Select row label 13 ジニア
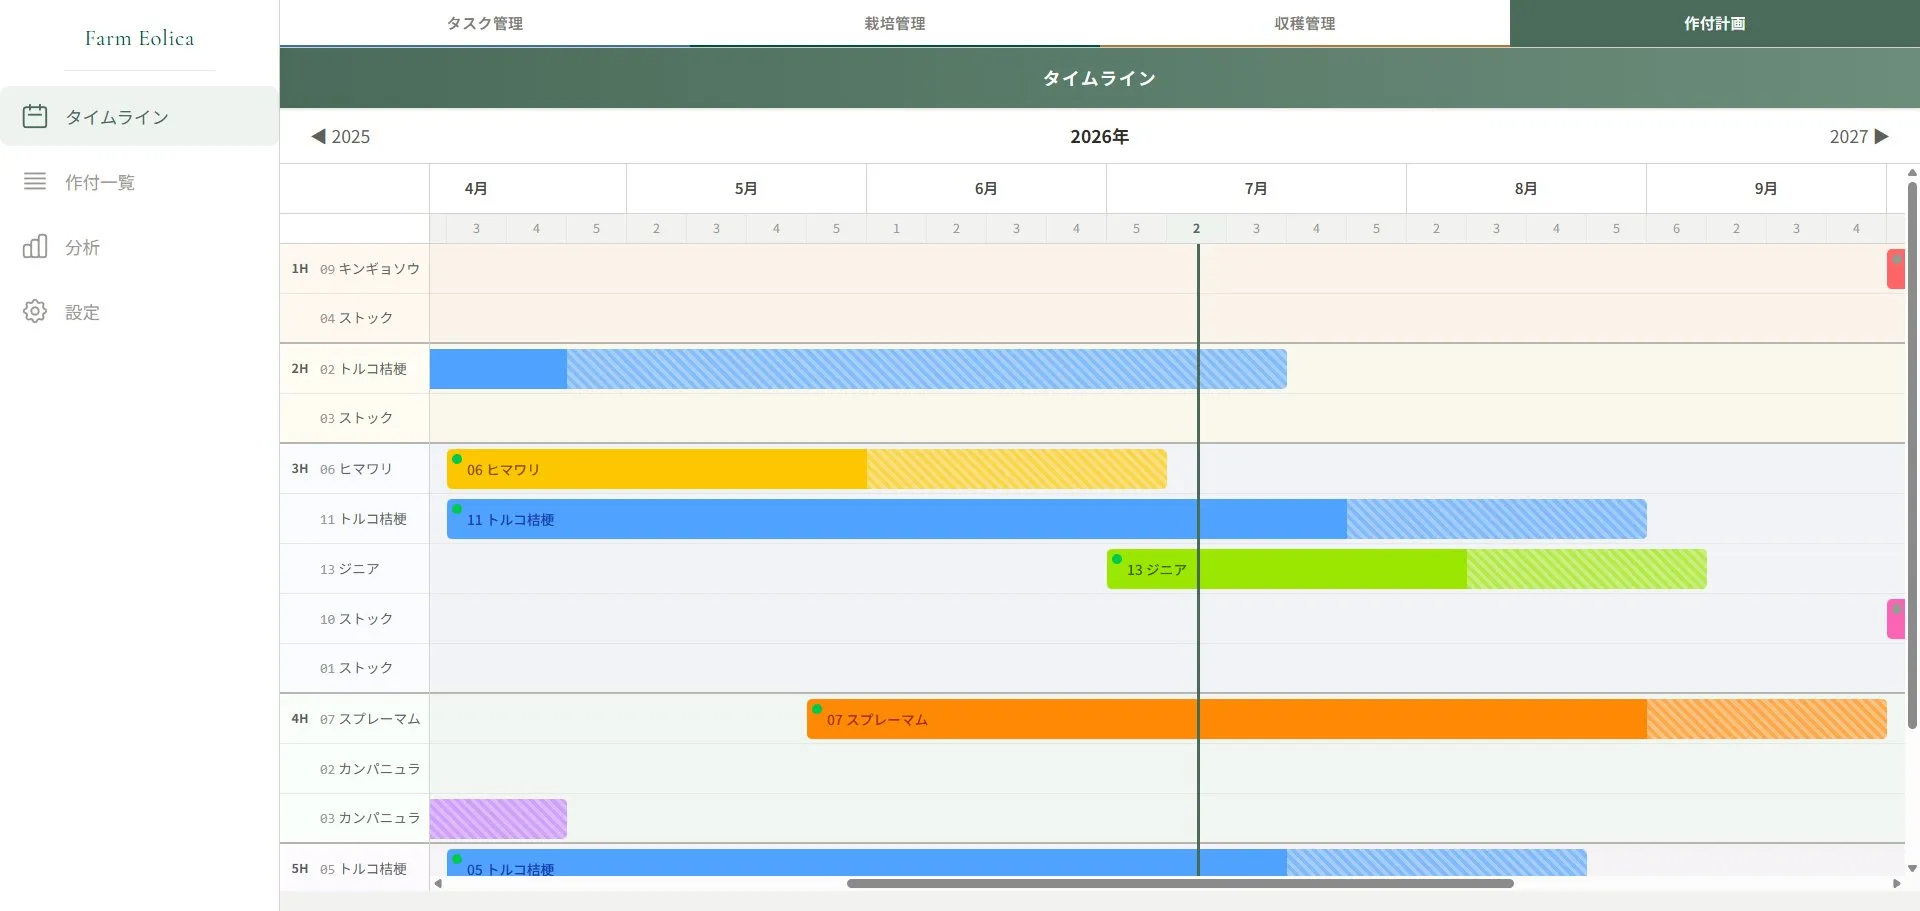This screenshot has height=911, width=1920. (349, 569)
